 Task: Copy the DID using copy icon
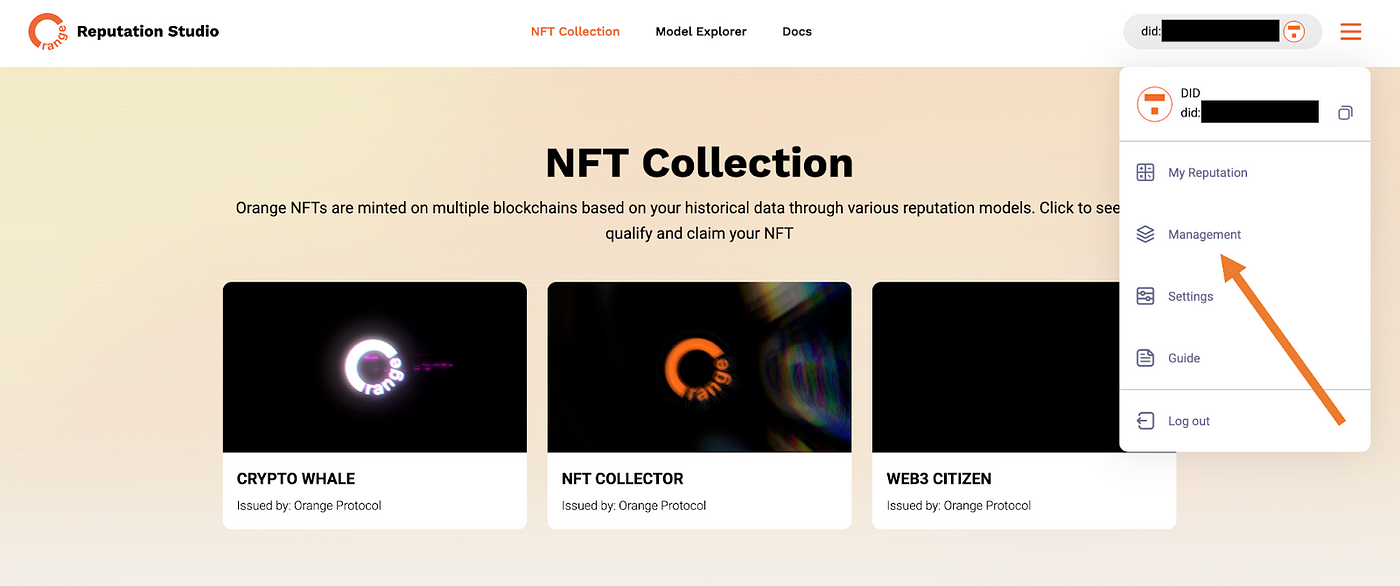point(1345,113)
